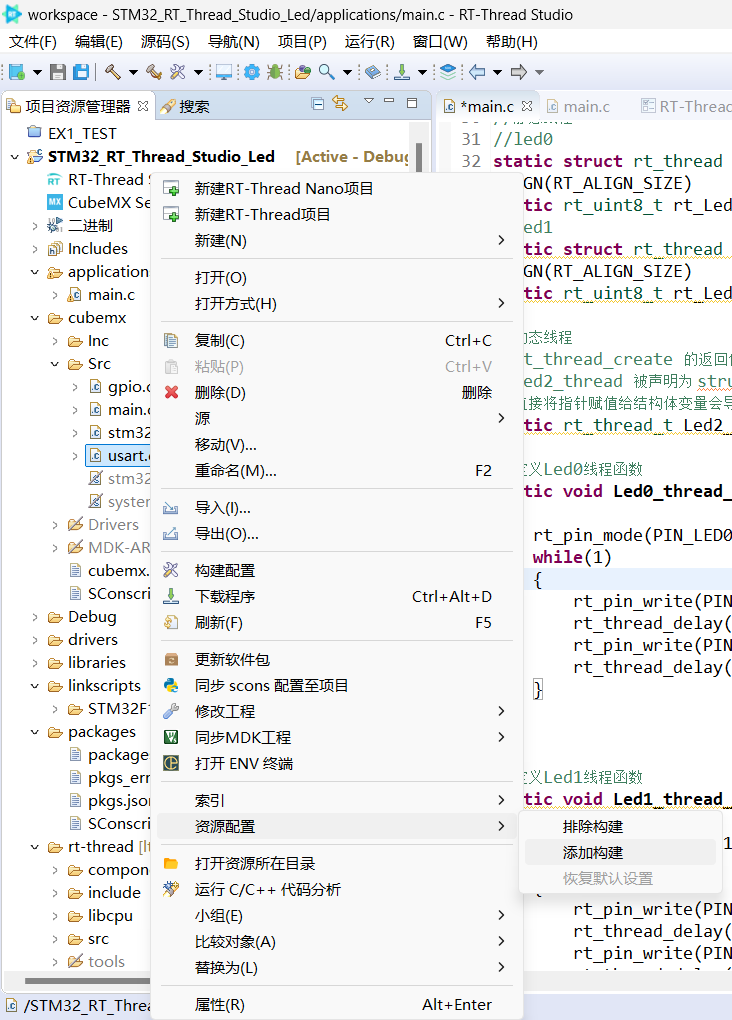Click Collapse All icon in project explorer
Screen dimensions: 732x1020
[318, 104]
